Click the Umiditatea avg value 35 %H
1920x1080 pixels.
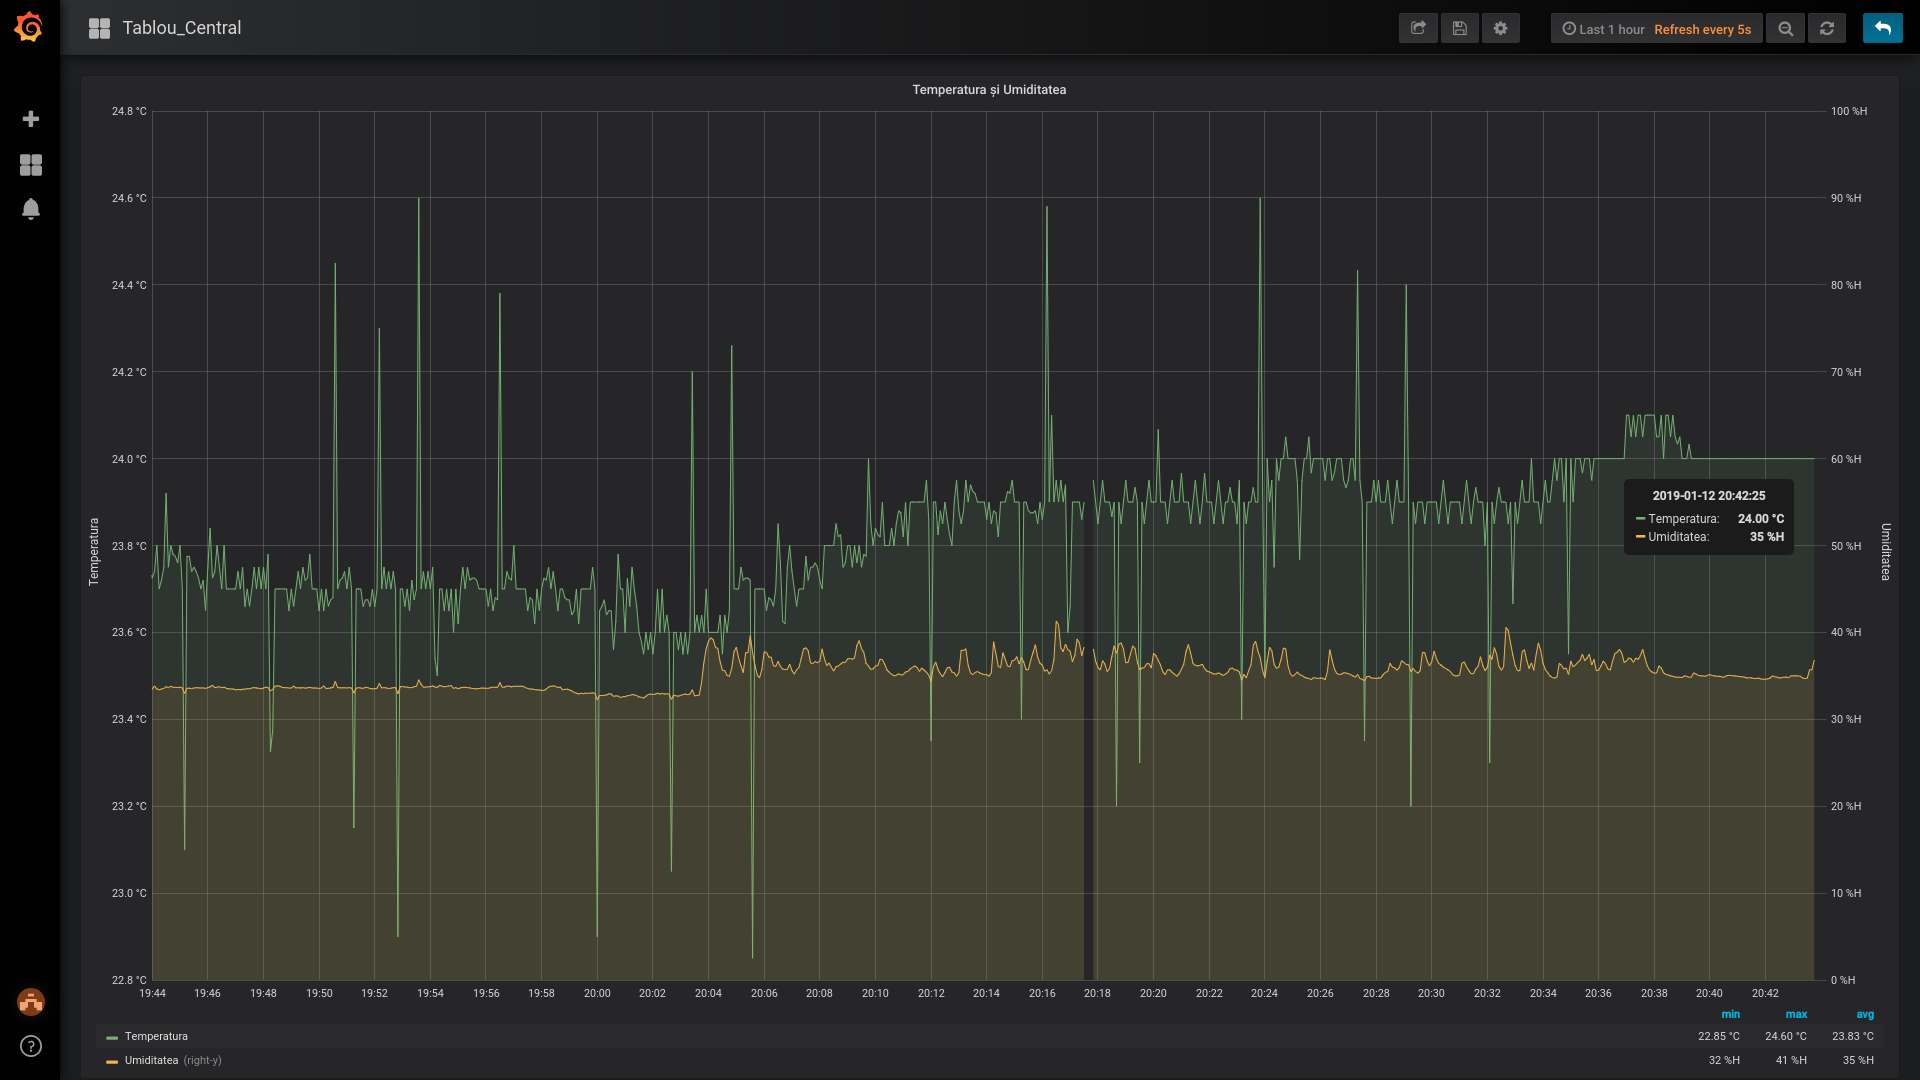point(1858,1060)
